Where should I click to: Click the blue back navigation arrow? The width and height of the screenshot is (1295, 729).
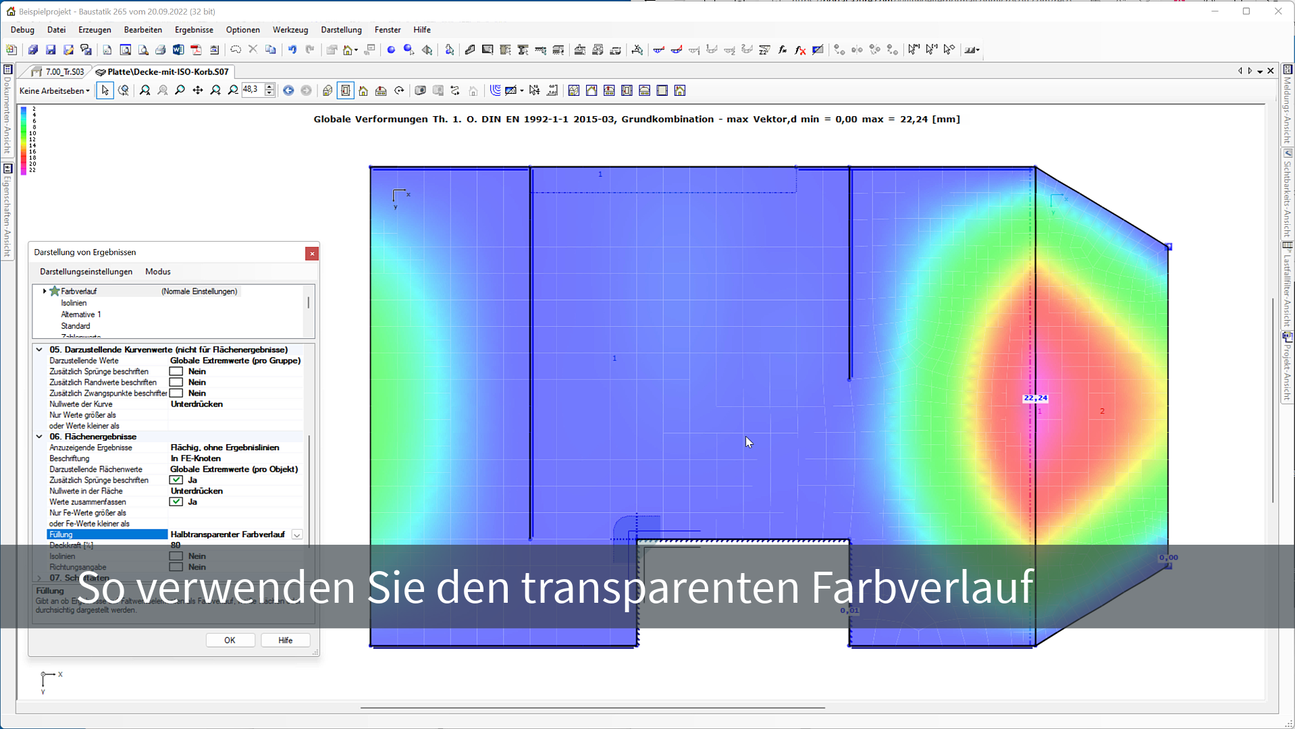pos(288,90)
